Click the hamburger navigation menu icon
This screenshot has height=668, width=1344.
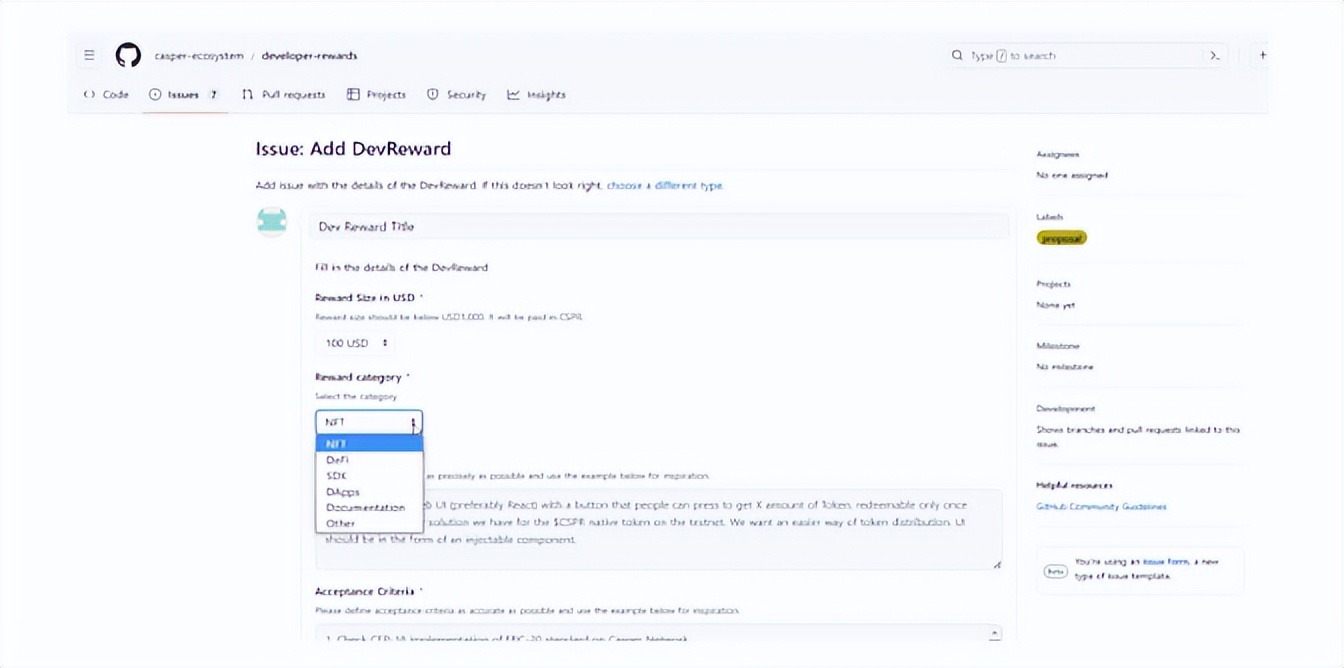[89, 55]
